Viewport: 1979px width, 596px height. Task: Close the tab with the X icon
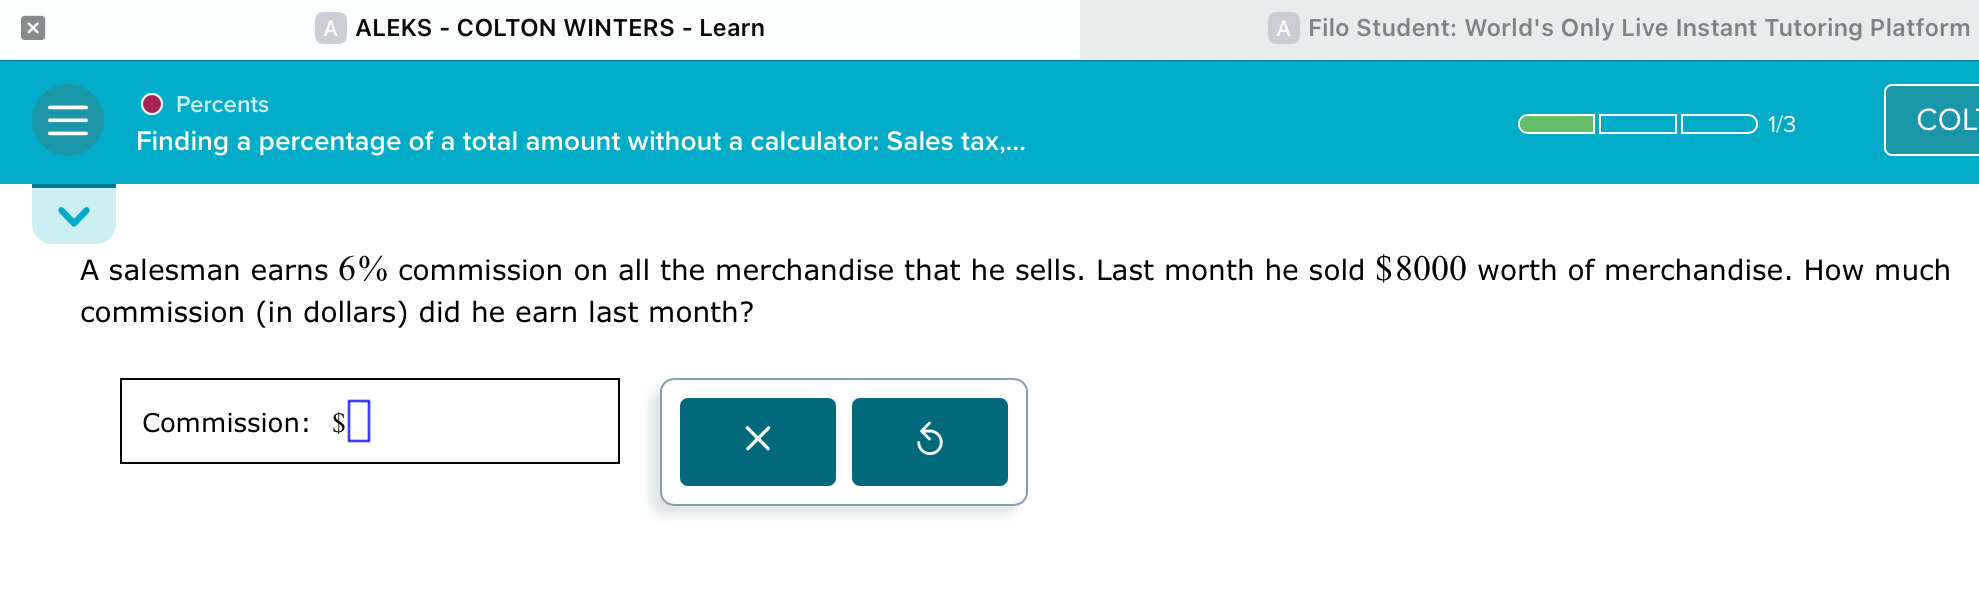(33, 28)
